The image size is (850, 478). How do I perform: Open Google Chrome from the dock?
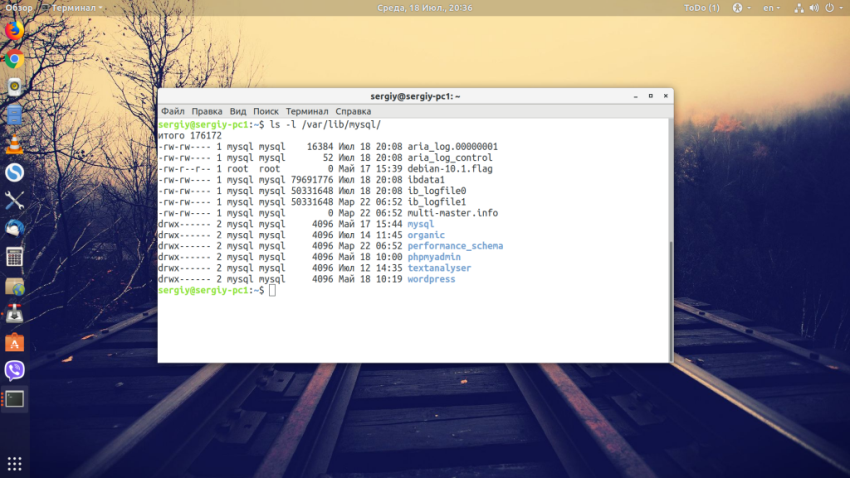coord(14,59)
